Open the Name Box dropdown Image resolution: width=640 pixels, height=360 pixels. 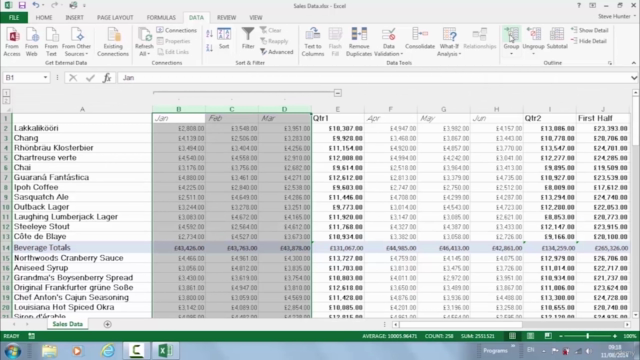[x=45, y=78]
